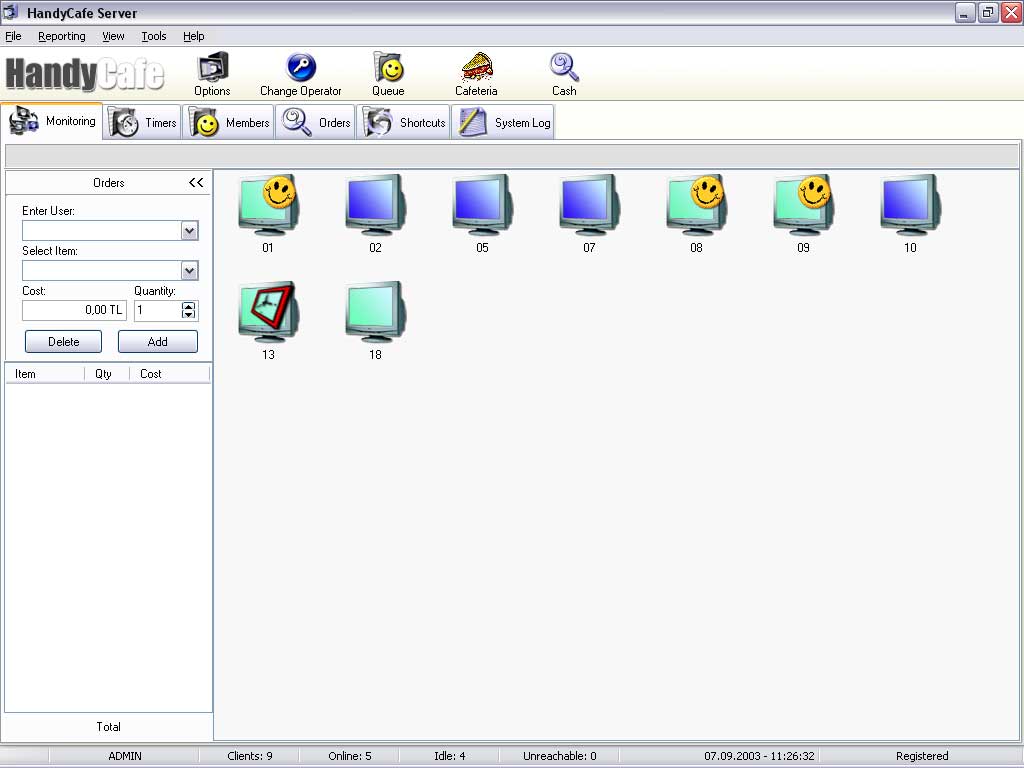Expand the Select Item dropdown
The image size is (1024, 768).
click(x=190, y=271)
